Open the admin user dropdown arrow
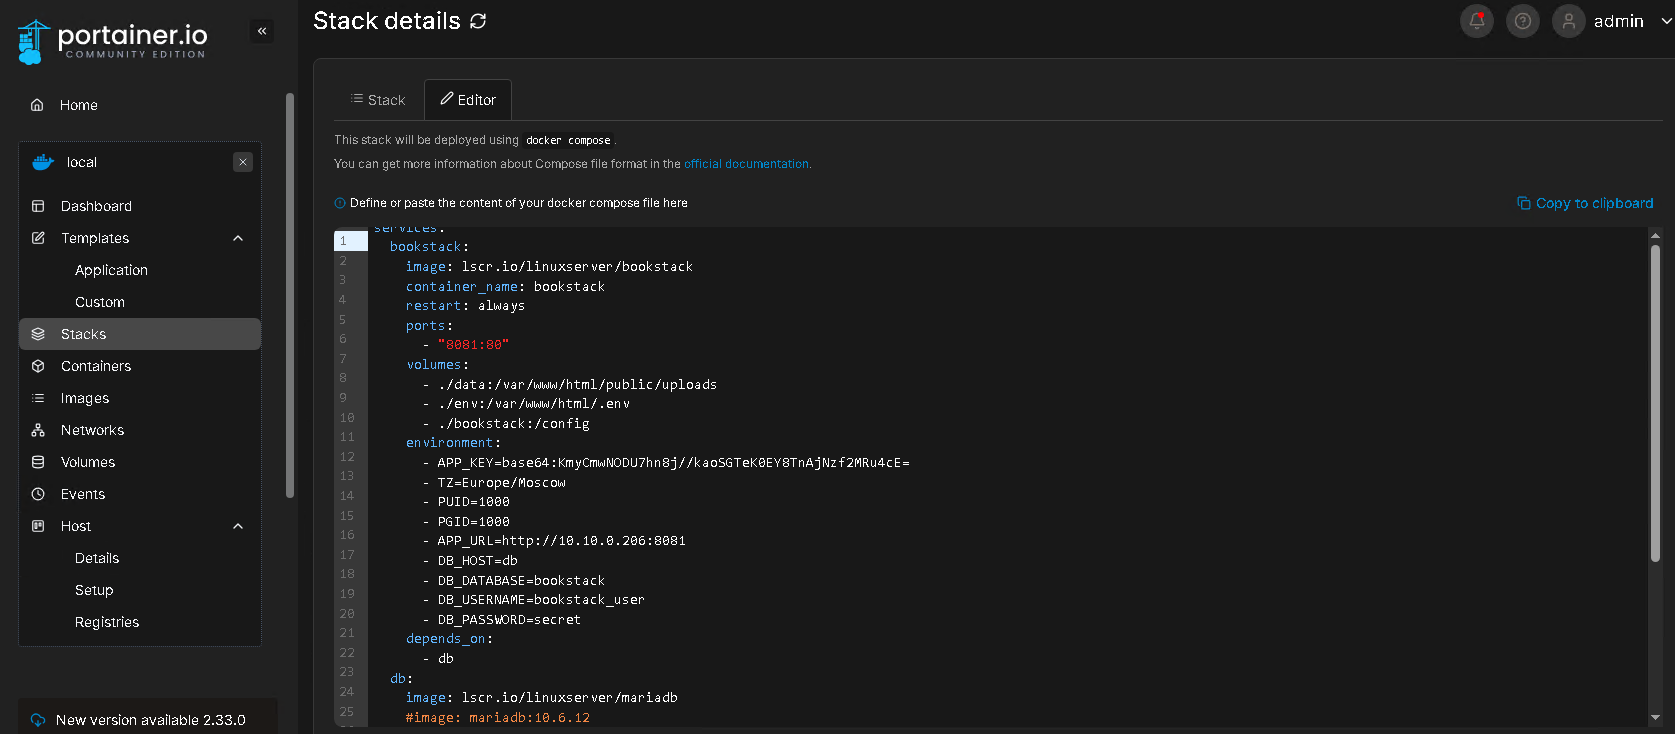The width and height of the screenshot is (1675, 734). (x=1666, y=21)
